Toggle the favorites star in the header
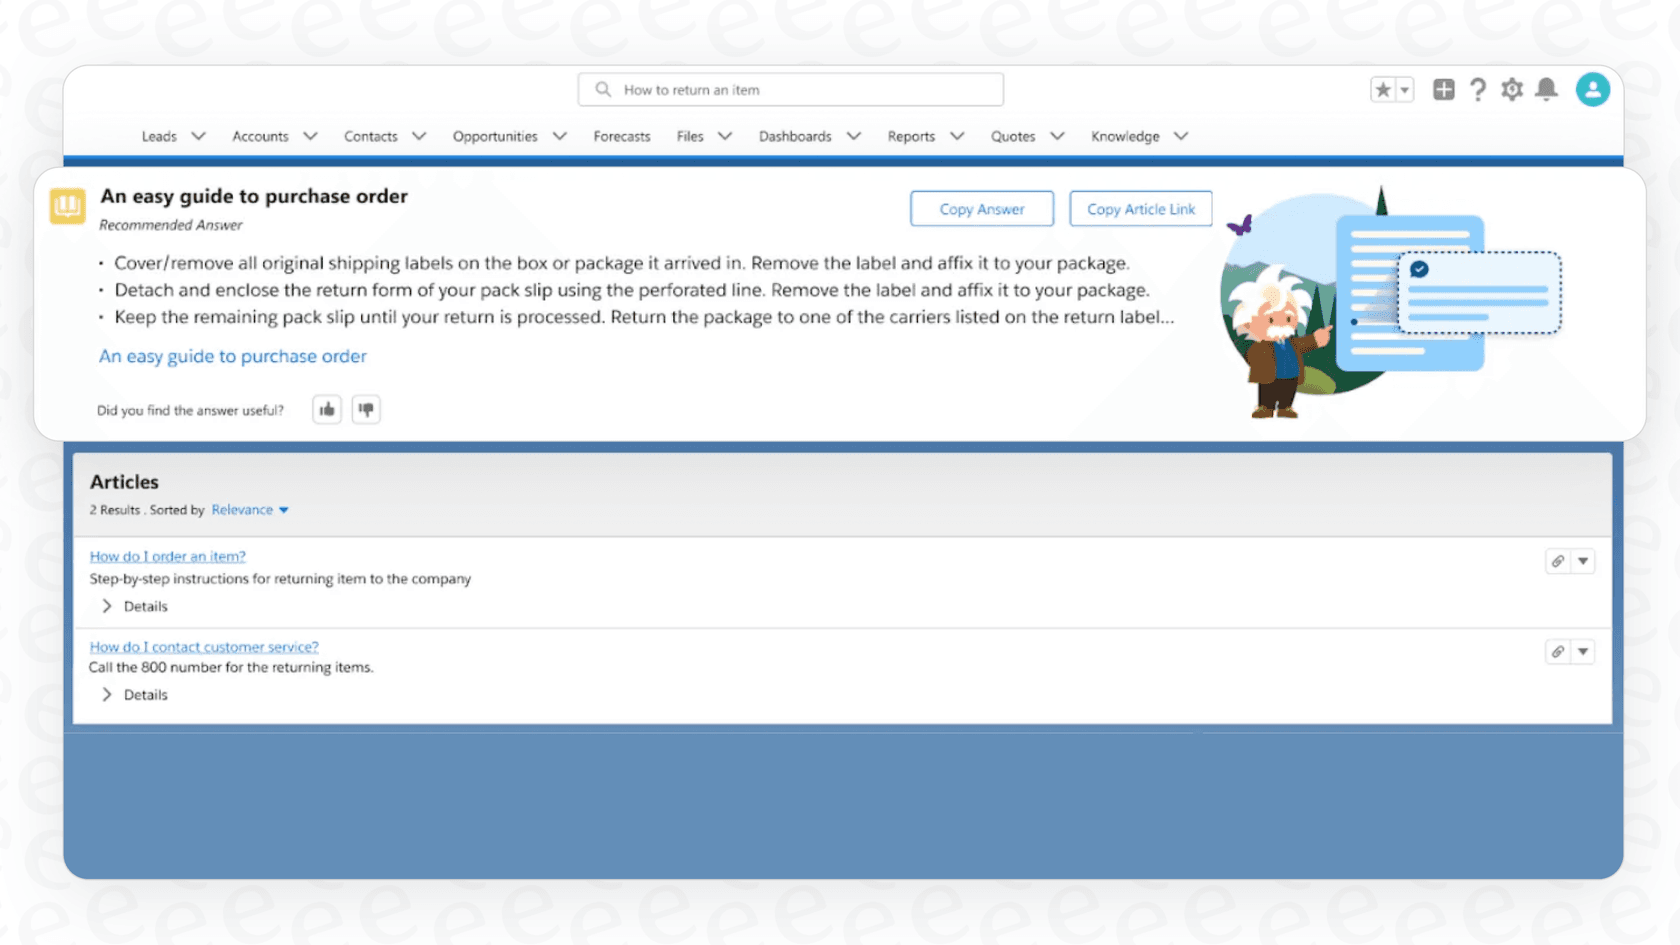 coord(1381,89)
